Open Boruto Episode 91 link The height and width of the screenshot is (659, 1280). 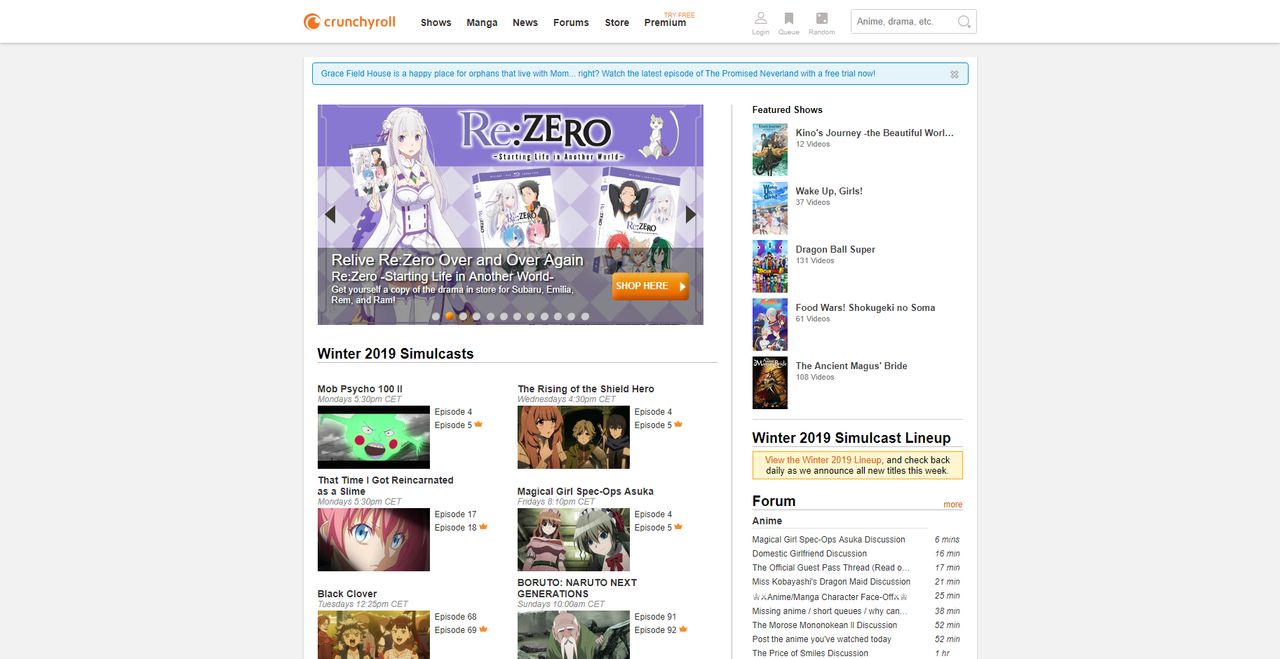[656, 617]
